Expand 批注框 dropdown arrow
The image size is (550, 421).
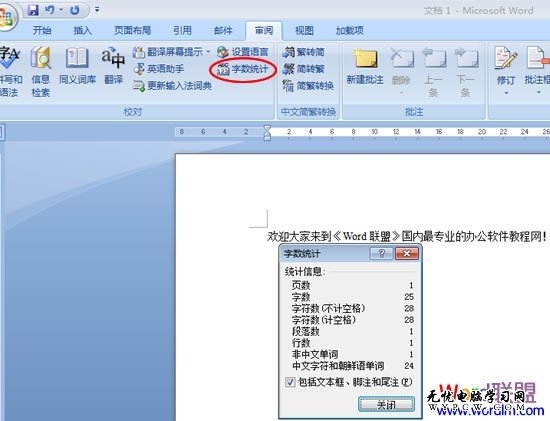click(538, 93)
